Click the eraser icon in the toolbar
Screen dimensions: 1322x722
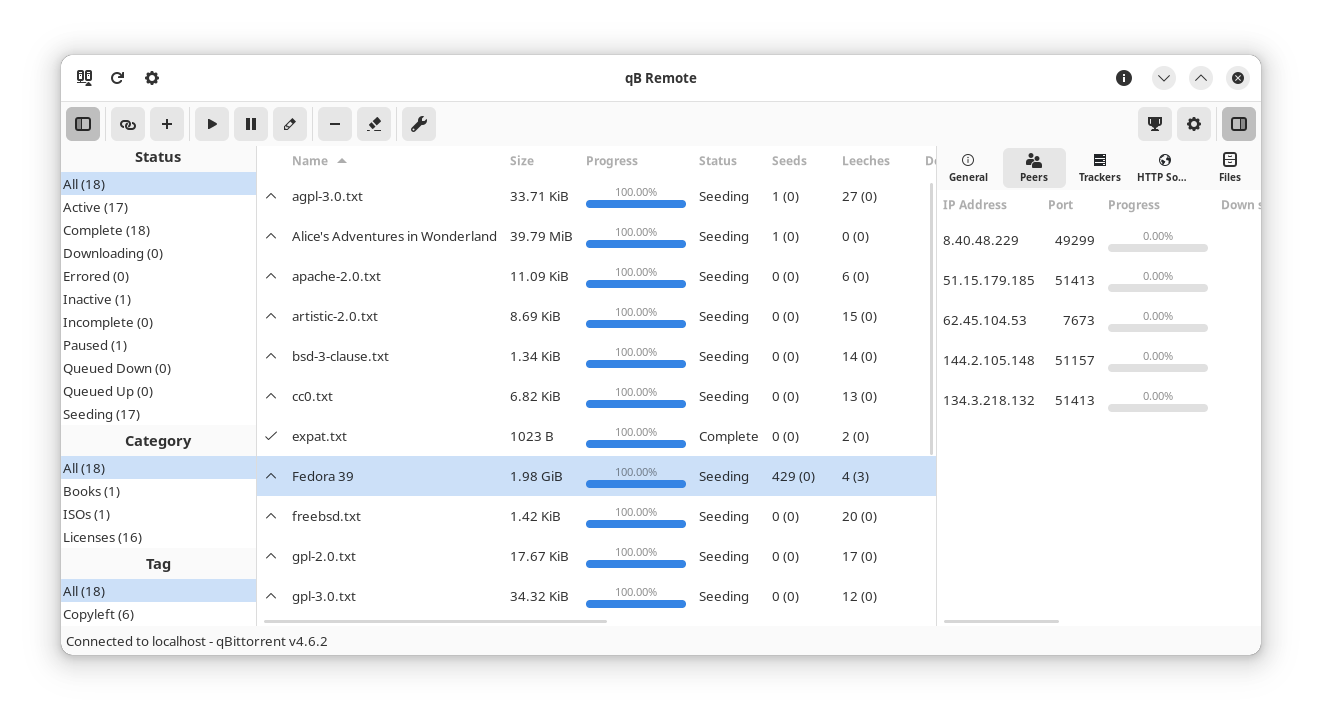click(x=374, y=124)
